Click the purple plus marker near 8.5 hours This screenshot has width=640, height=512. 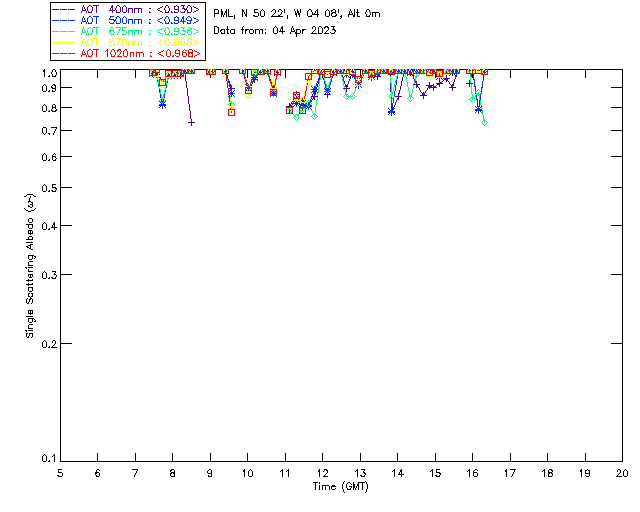click(191, 122)
